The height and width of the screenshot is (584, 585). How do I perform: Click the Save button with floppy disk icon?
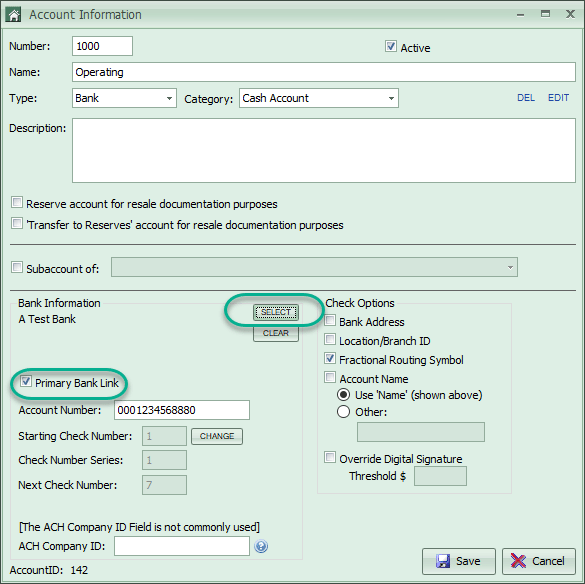[x=459, y=561]
